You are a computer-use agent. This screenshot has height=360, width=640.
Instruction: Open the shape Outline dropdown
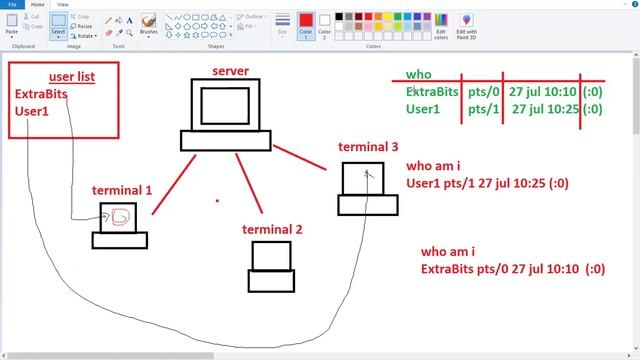click(x=251, y=17)
